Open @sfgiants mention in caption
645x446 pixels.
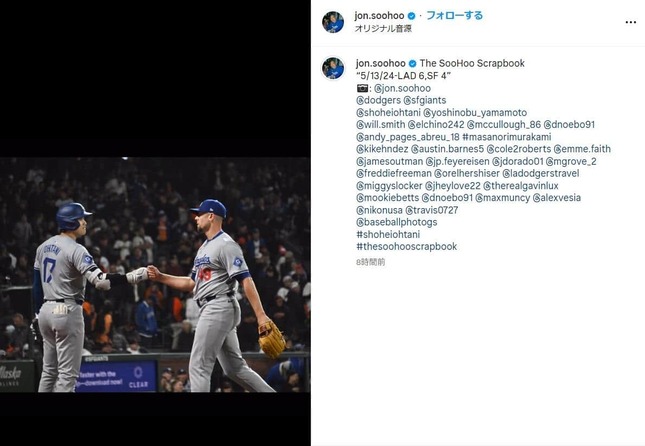coord(425,100)
